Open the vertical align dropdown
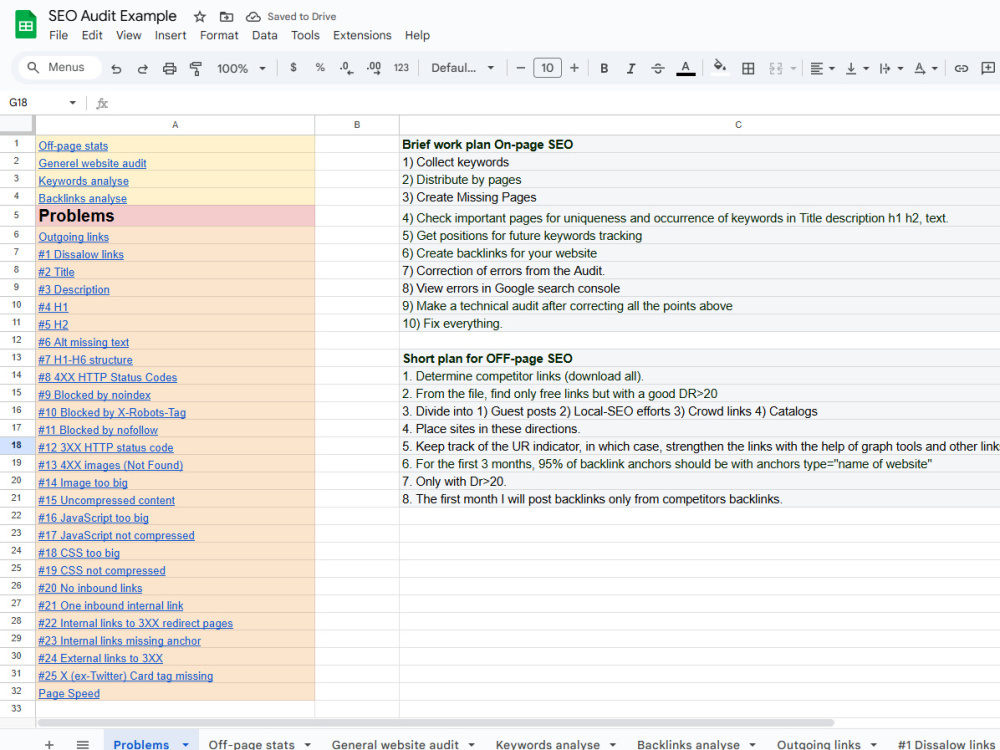Screen dimensions: 1000x750 (857, 68)
